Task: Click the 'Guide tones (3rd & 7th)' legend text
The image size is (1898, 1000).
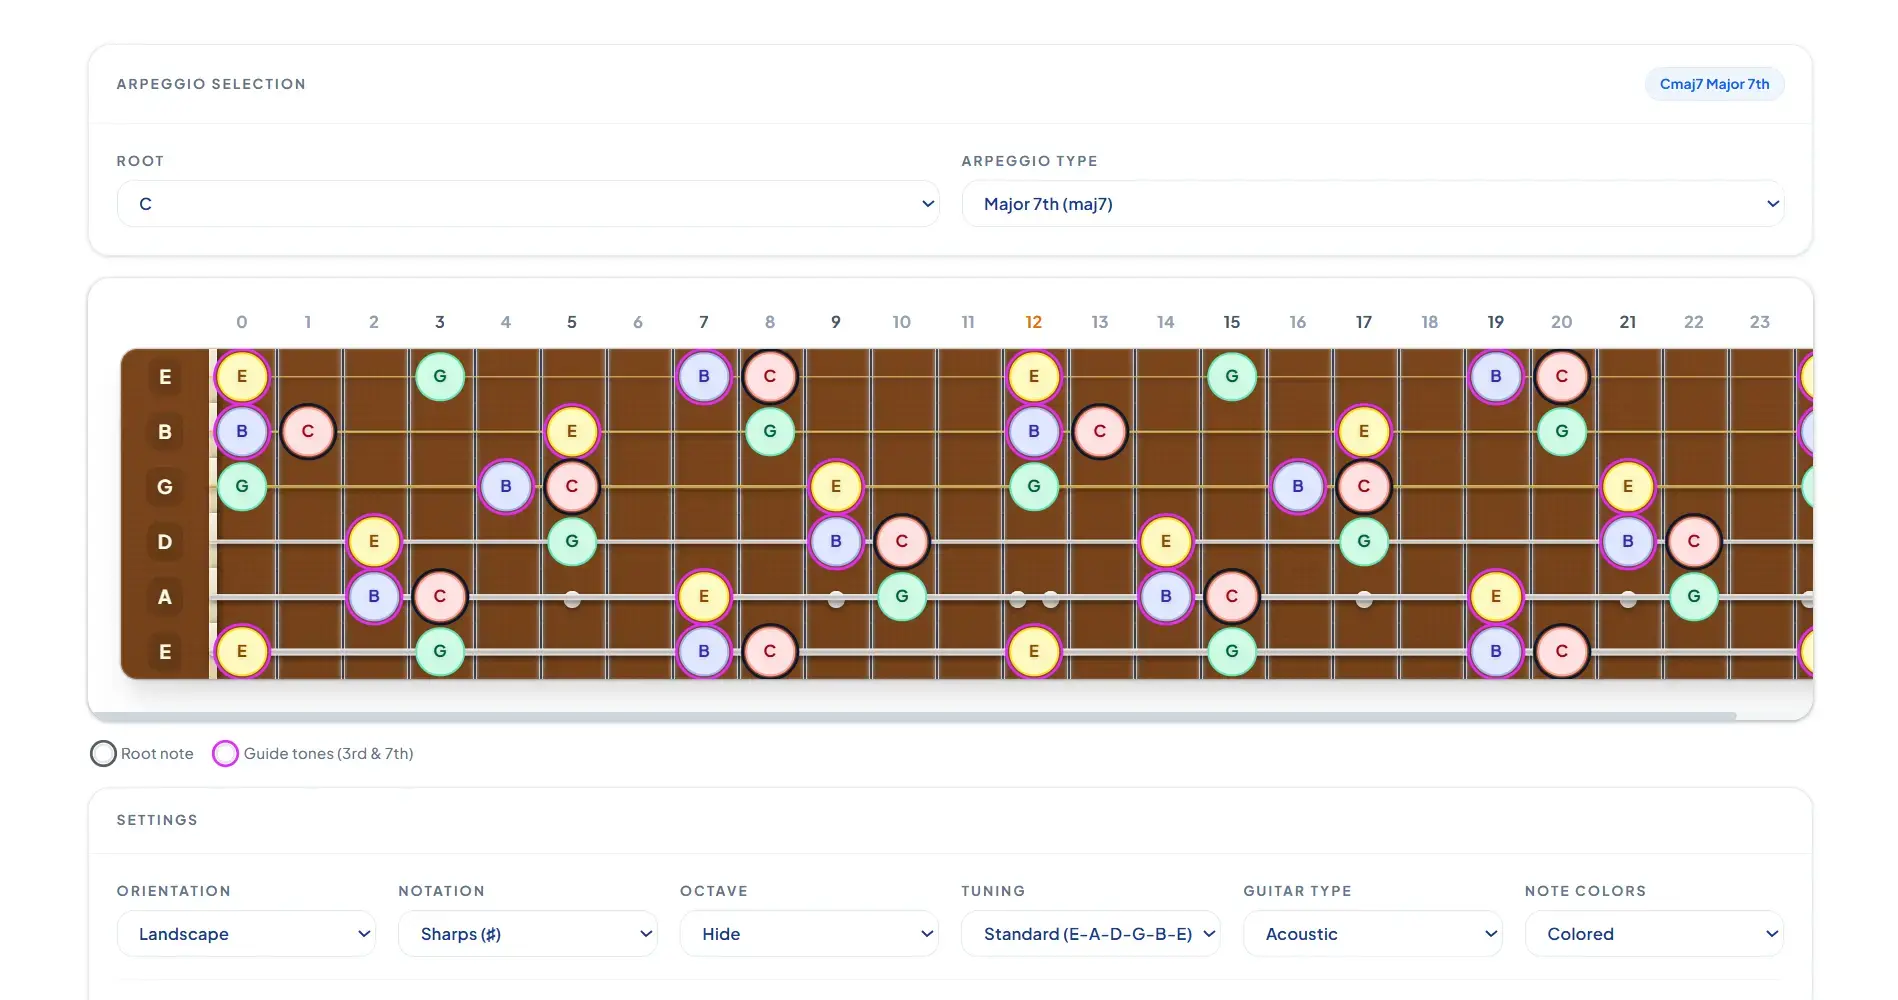Action: [x=329, y=754]
